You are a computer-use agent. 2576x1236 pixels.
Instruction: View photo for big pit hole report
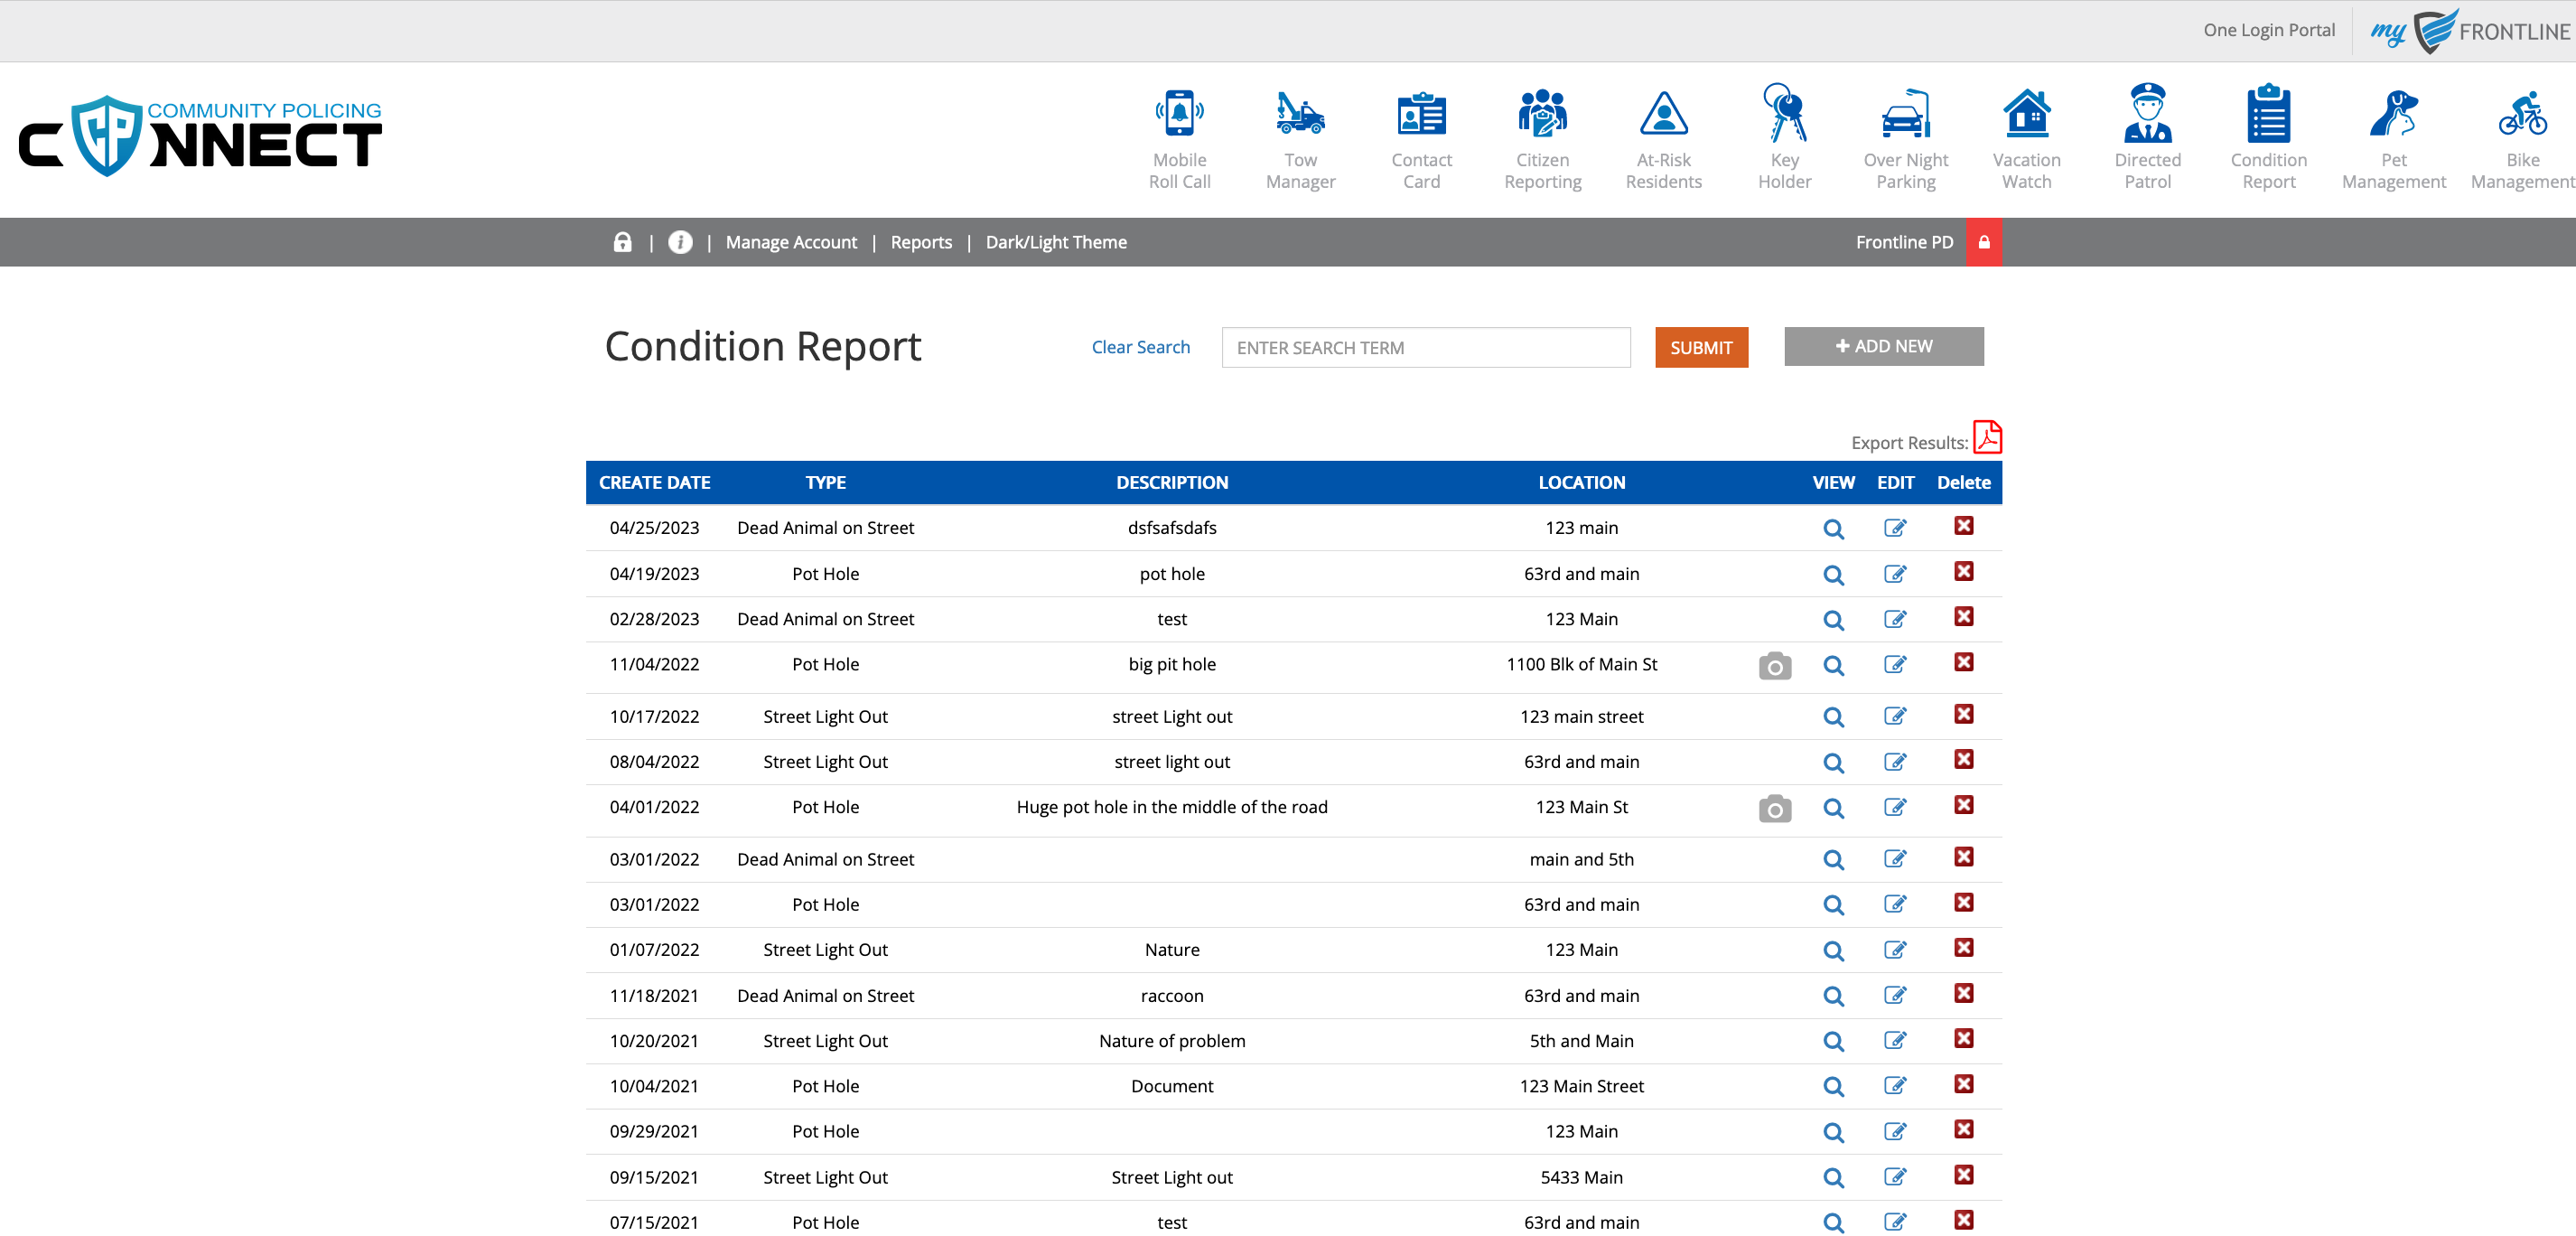(x=1774, y=666)
